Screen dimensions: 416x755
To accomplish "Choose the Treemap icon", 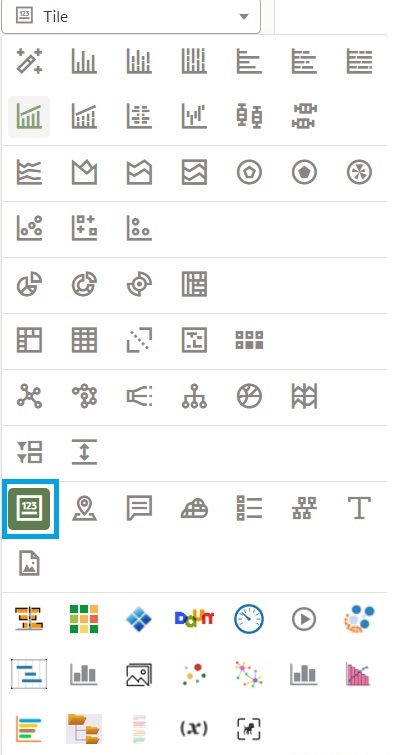I will click(x=195, y=284).
